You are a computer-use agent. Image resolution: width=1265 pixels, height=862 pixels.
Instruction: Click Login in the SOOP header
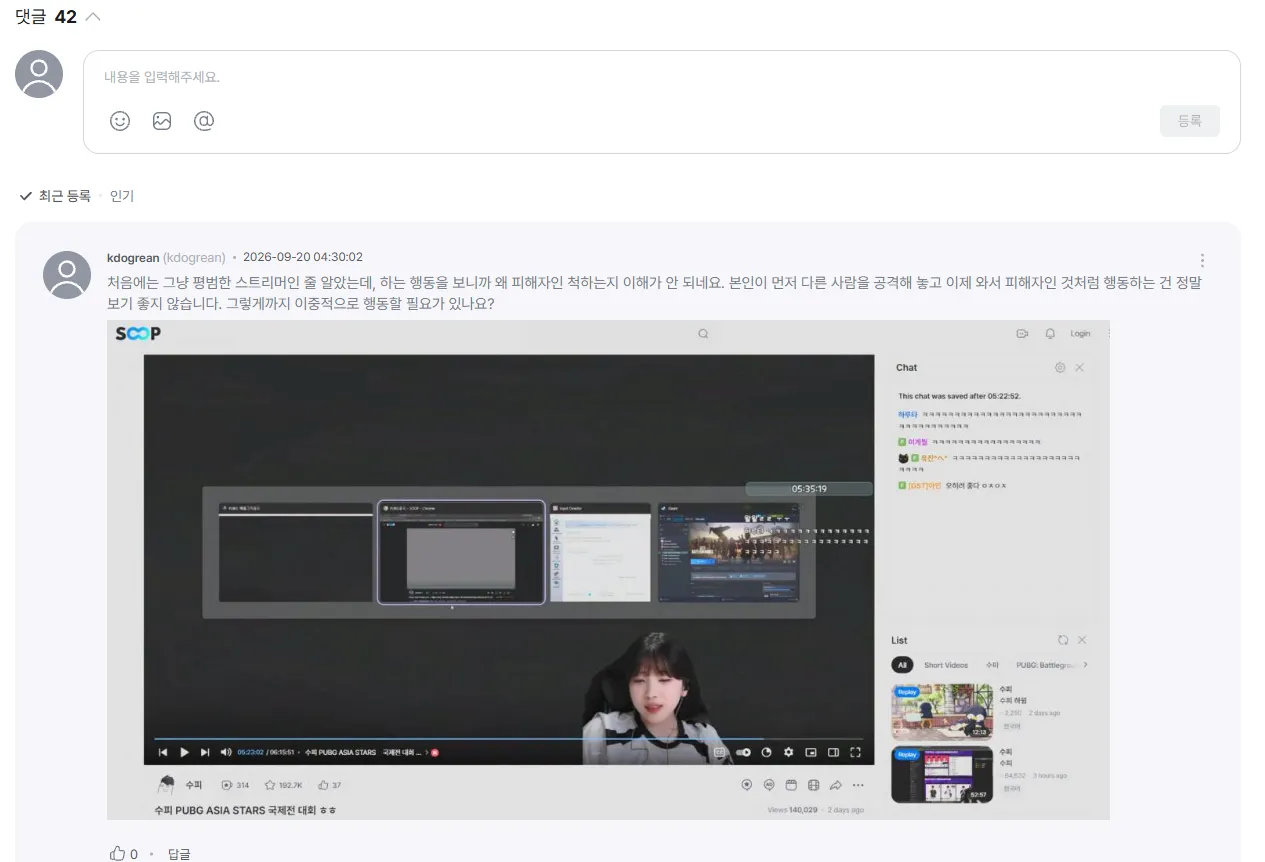tap(1080, 334)
